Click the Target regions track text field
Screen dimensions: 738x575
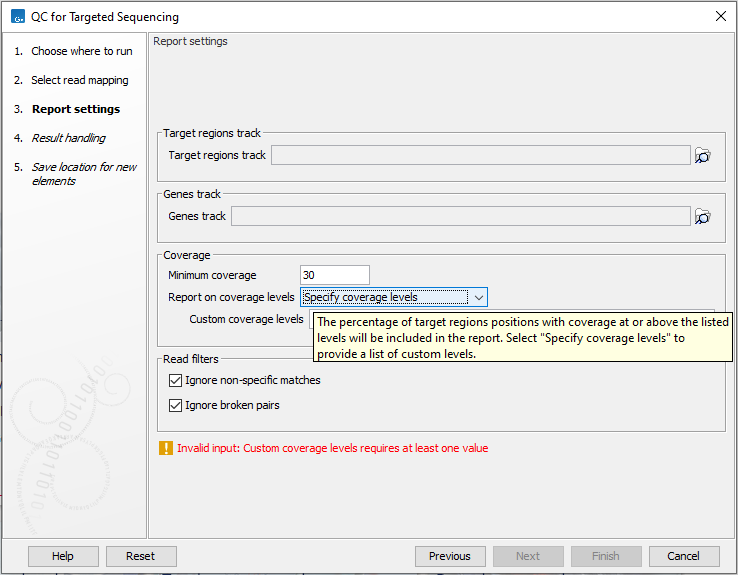coord(480,156)
